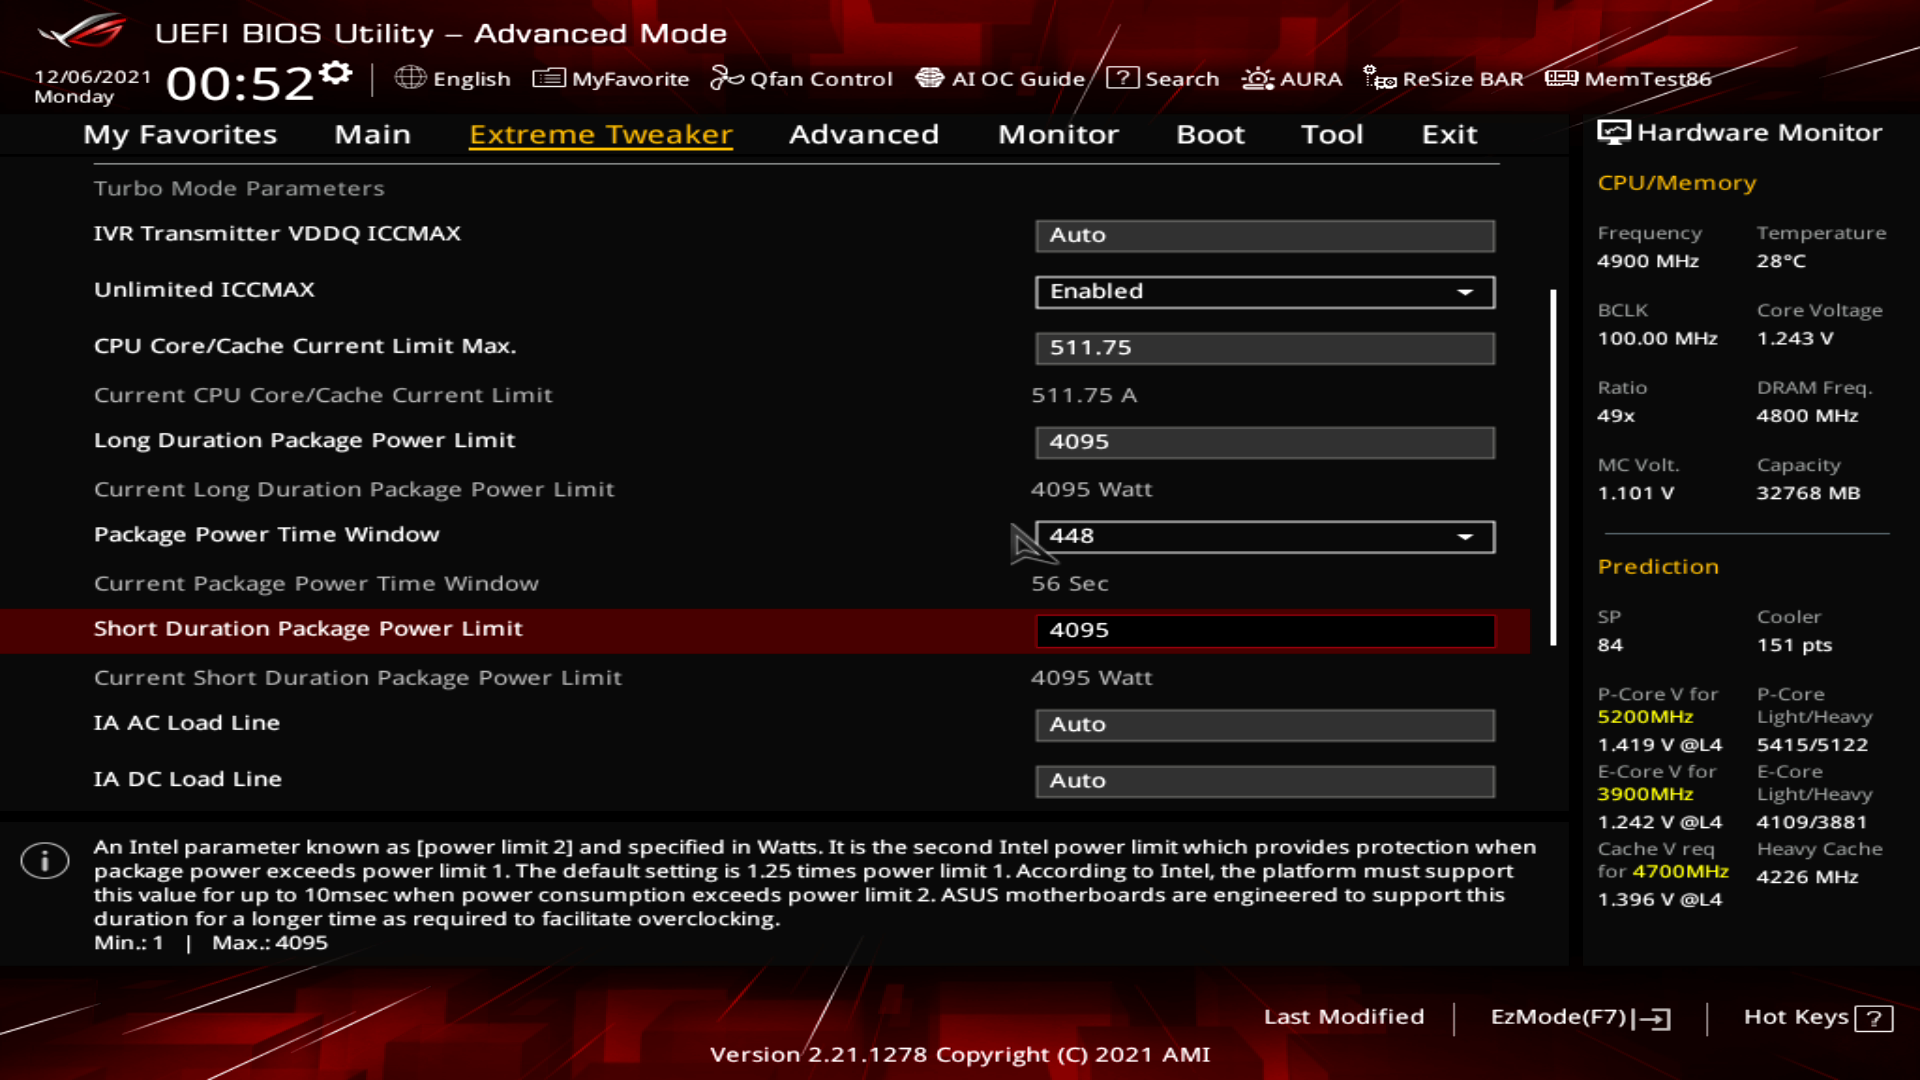Open Package Power Time Window dropdown
This screenshot has height=1080, width=1920.
coord(1264,537)
